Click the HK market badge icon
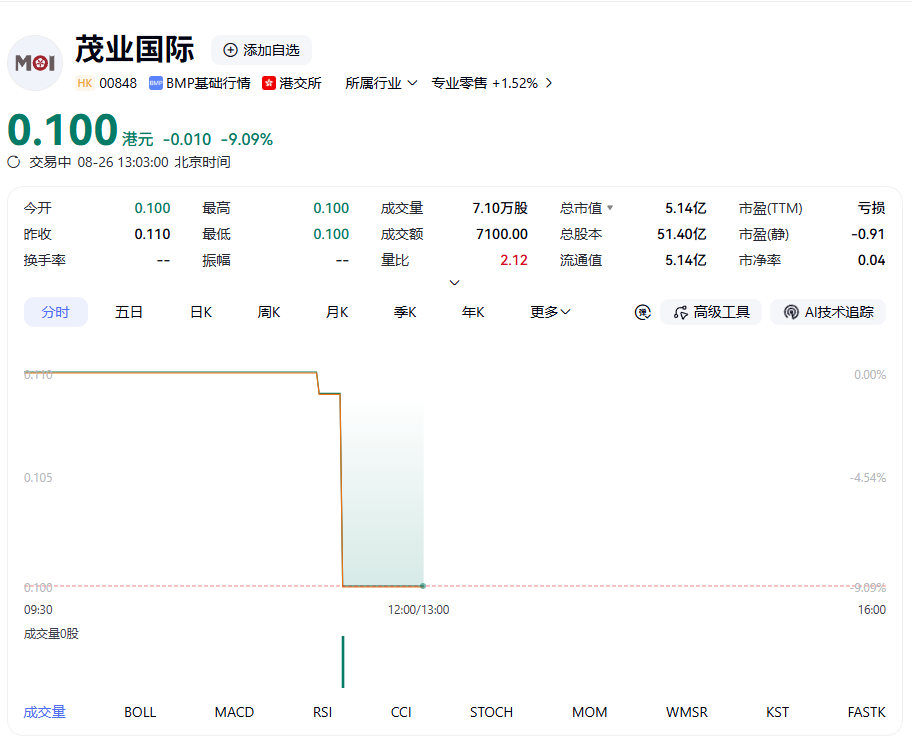This screenshot has height=739, width=912. pyautogui.click(x=84, y=83)
